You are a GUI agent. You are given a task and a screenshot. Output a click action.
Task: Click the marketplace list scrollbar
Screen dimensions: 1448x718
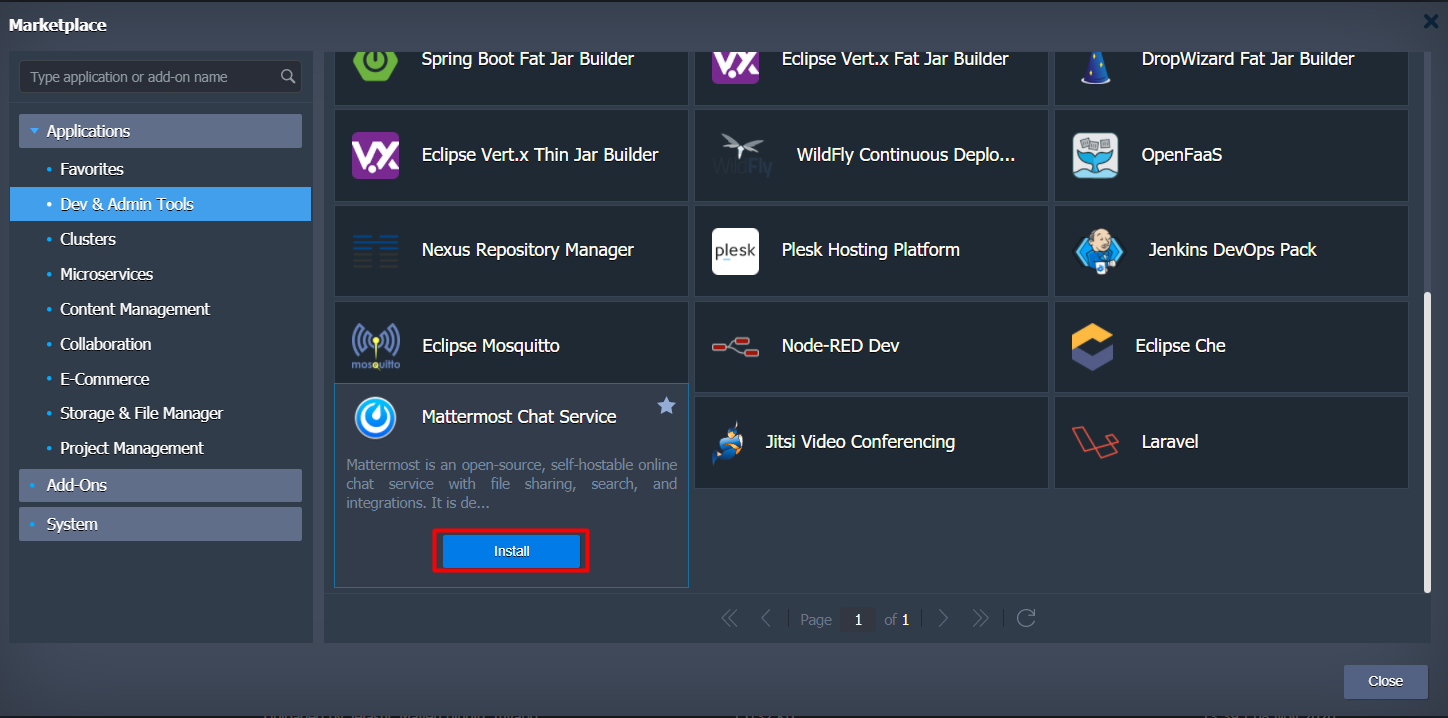pos(1427,440)
